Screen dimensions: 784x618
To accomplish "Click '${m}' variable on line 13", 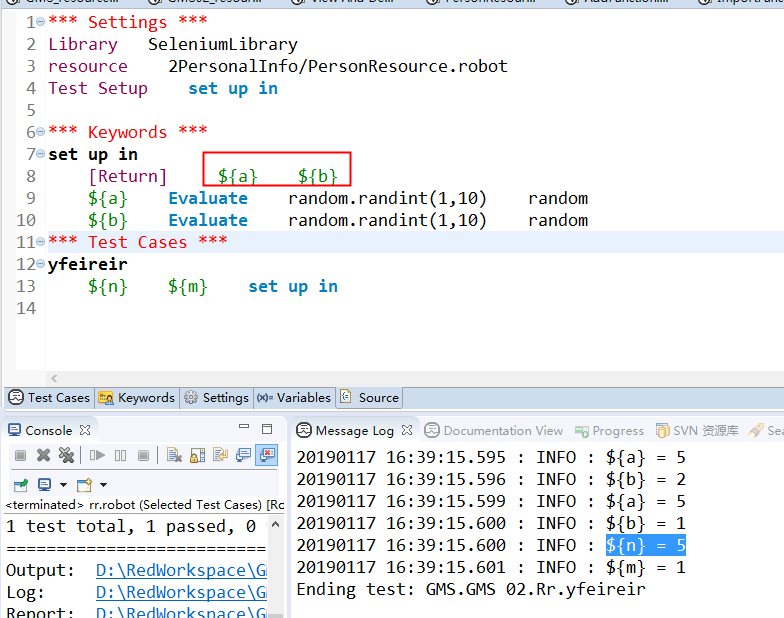I will (188, 286).
